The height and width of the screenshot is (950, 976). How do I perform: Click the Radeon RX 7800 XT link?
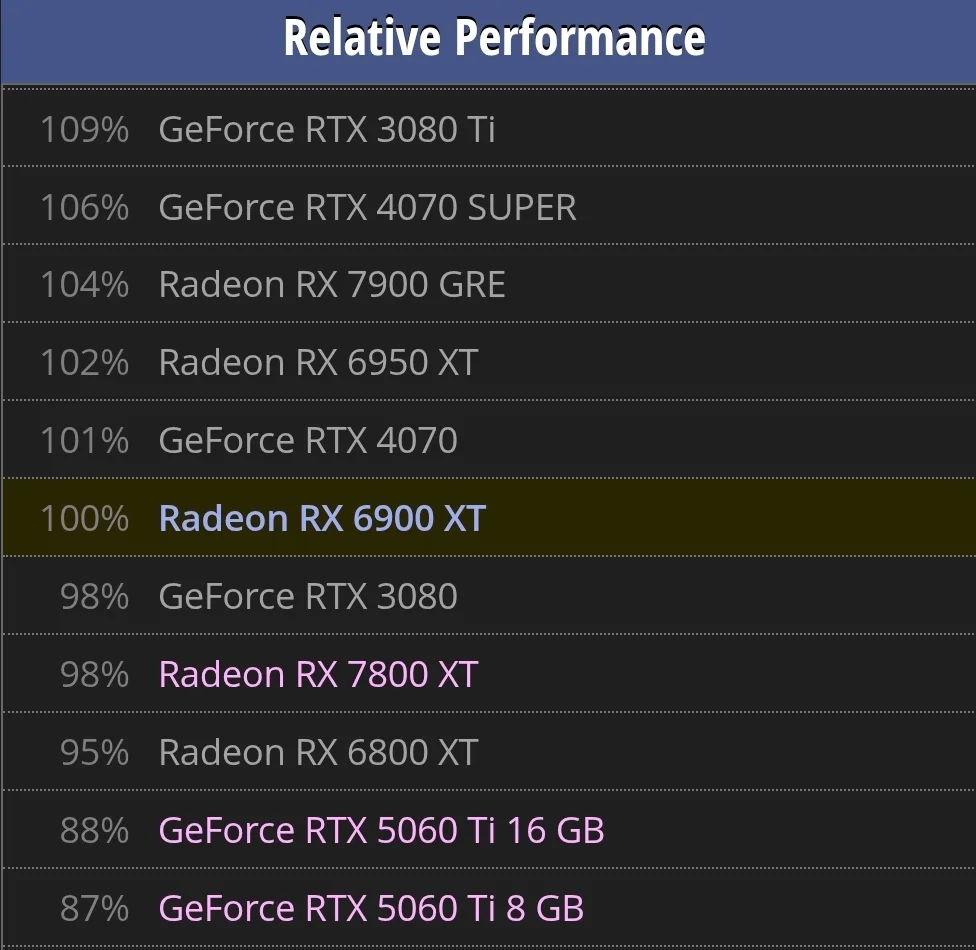[318, 674]
